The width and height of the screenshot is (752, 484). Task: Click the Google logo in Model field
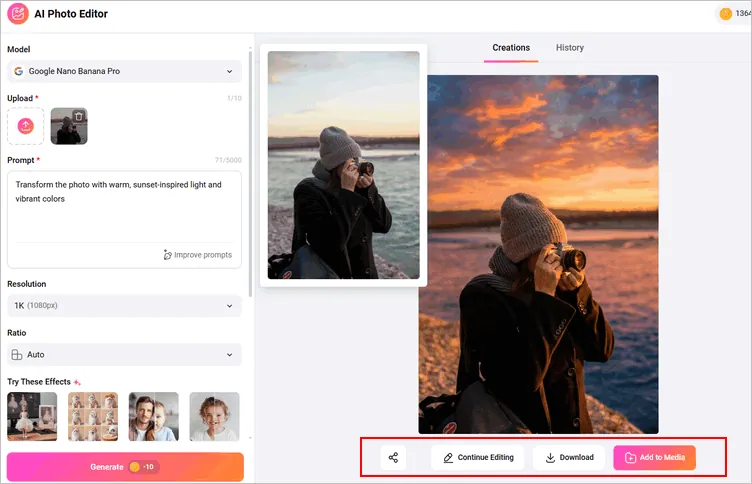pos(19,71)
